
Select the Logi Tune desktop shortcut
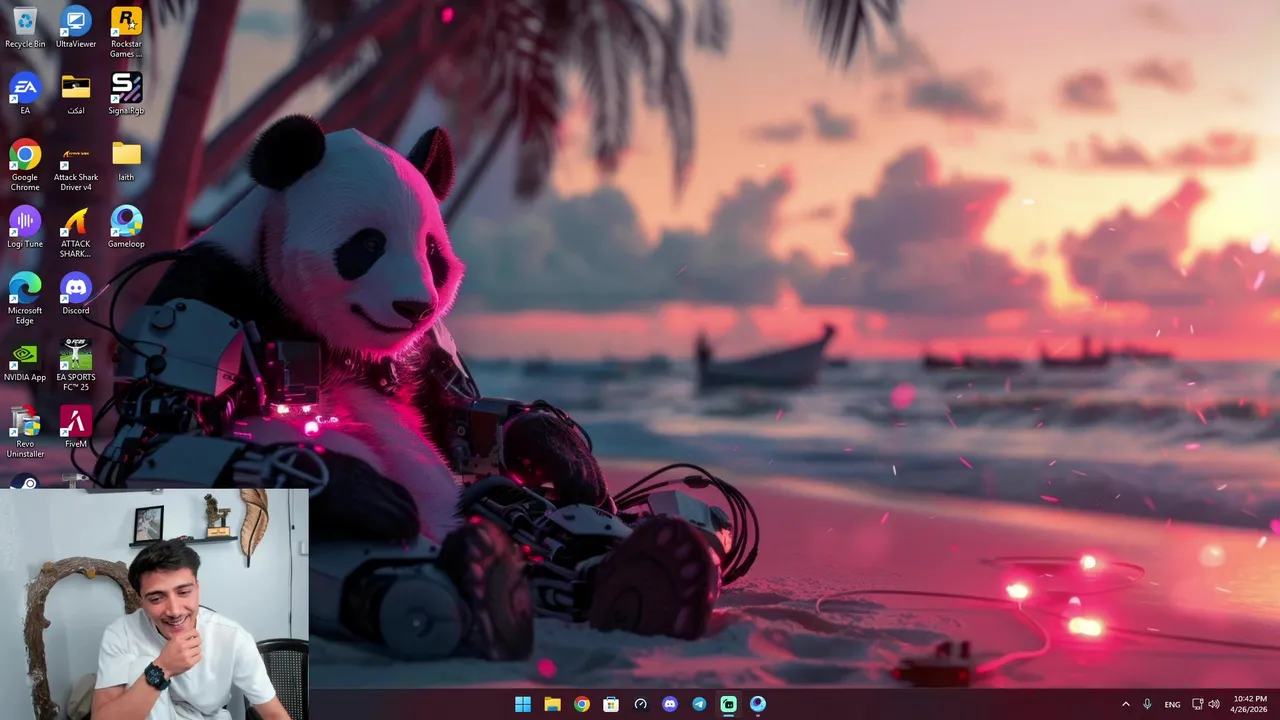pos(25,228)
